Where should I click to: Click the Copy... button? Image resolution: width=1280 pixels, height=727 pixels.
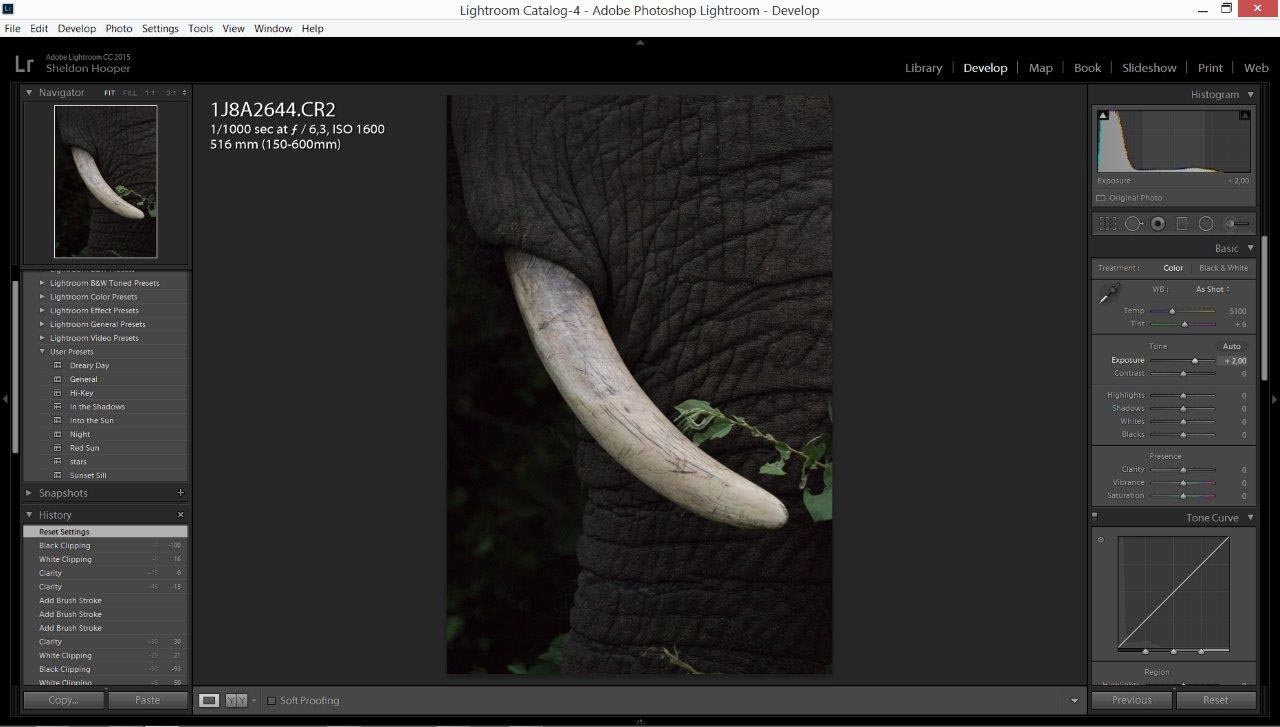(64, 700)
